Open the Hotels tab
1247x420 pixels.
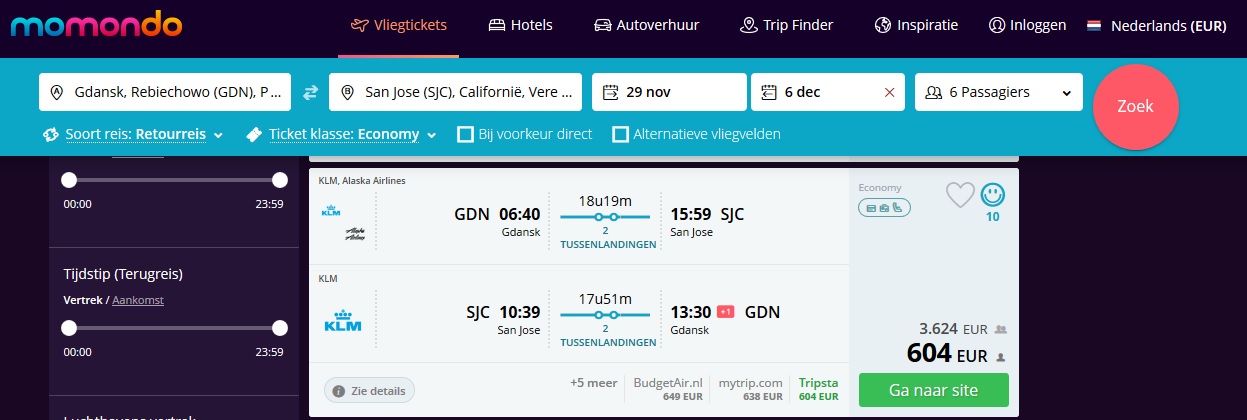pyautogui.click(x=520, y=25)
